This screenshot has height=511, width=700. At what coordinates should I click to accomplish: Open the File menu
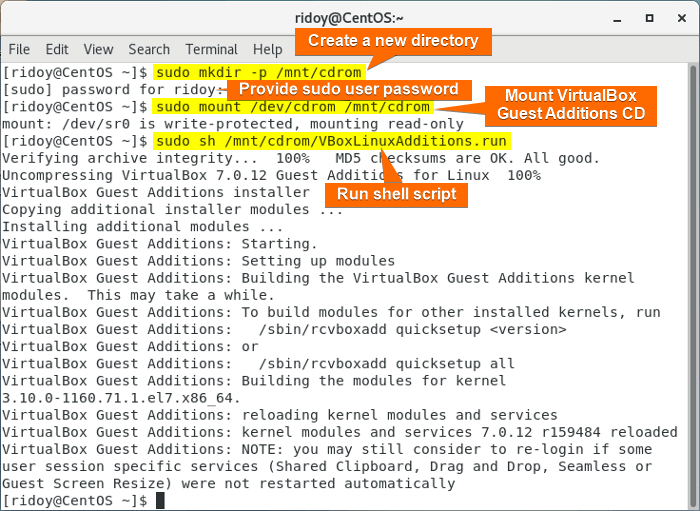coord(19,49)
